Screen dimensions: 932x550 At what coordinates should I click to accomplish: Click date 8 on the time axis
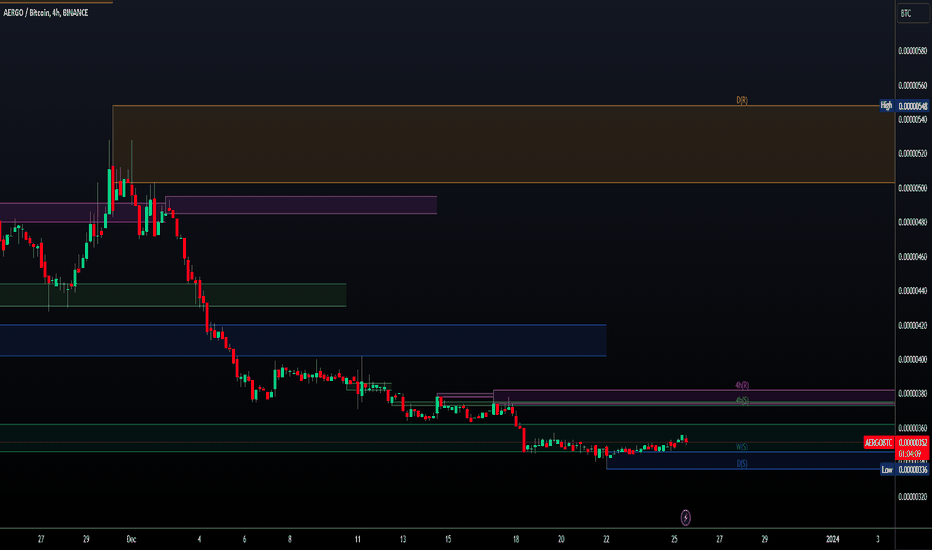(289, 539)
